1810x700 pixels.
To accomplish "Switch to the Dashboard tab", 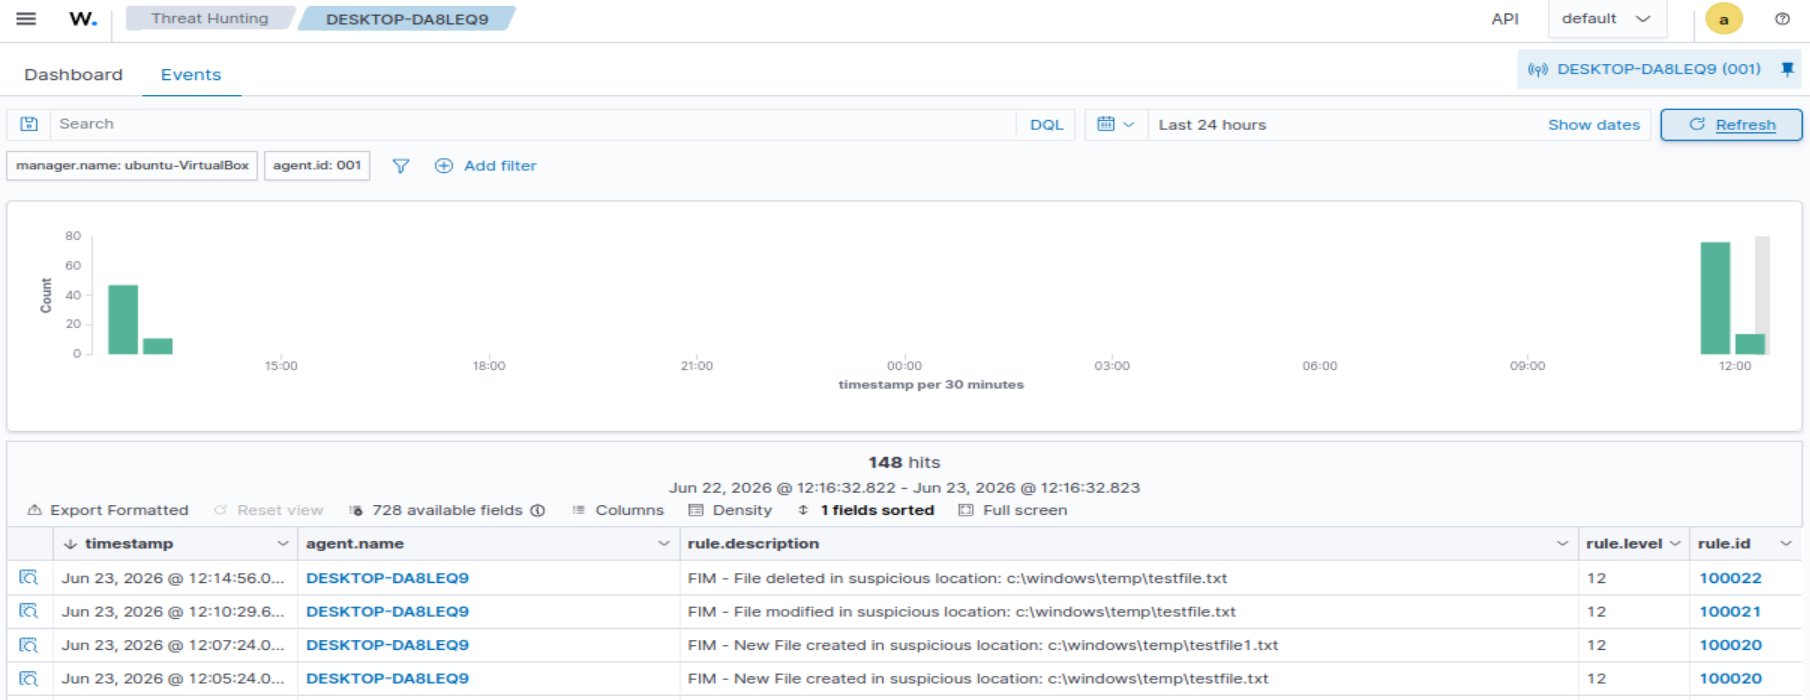I will tap(73, 75).
